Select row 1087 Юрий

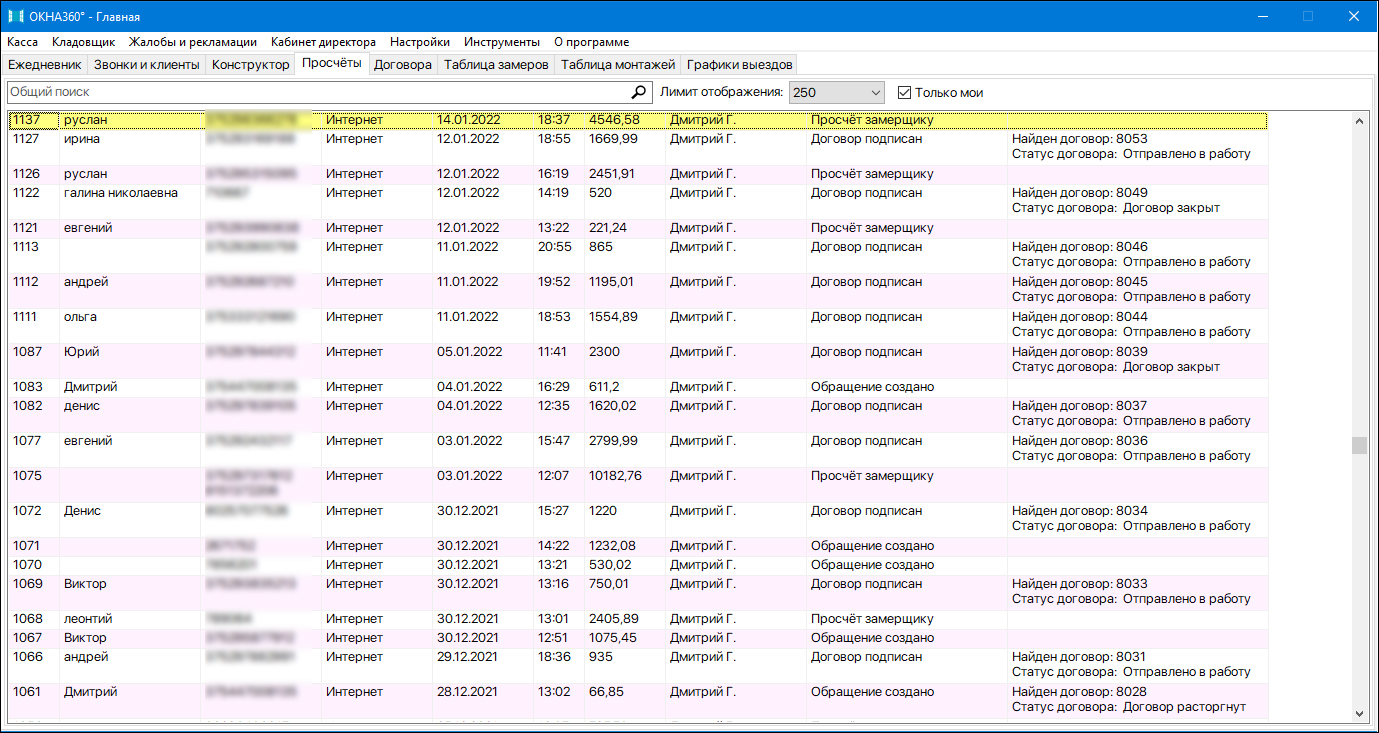[637, 360]
